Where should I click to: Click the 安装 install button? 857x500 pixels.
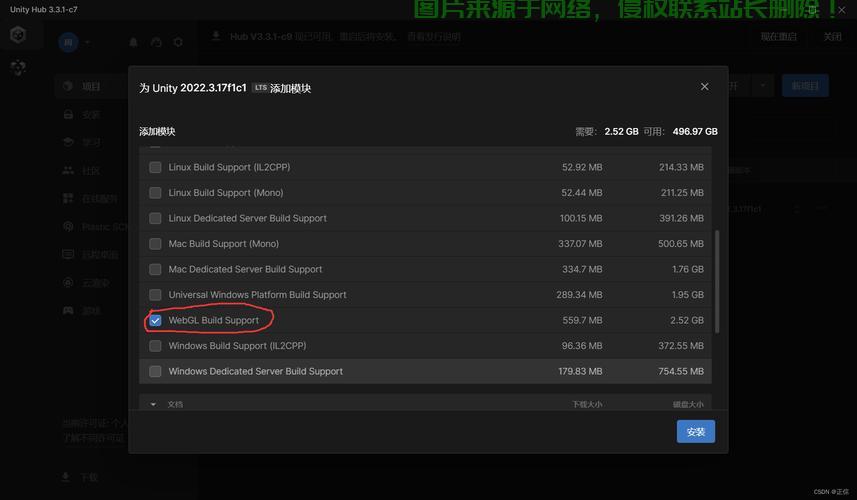[x=695, y=432]
